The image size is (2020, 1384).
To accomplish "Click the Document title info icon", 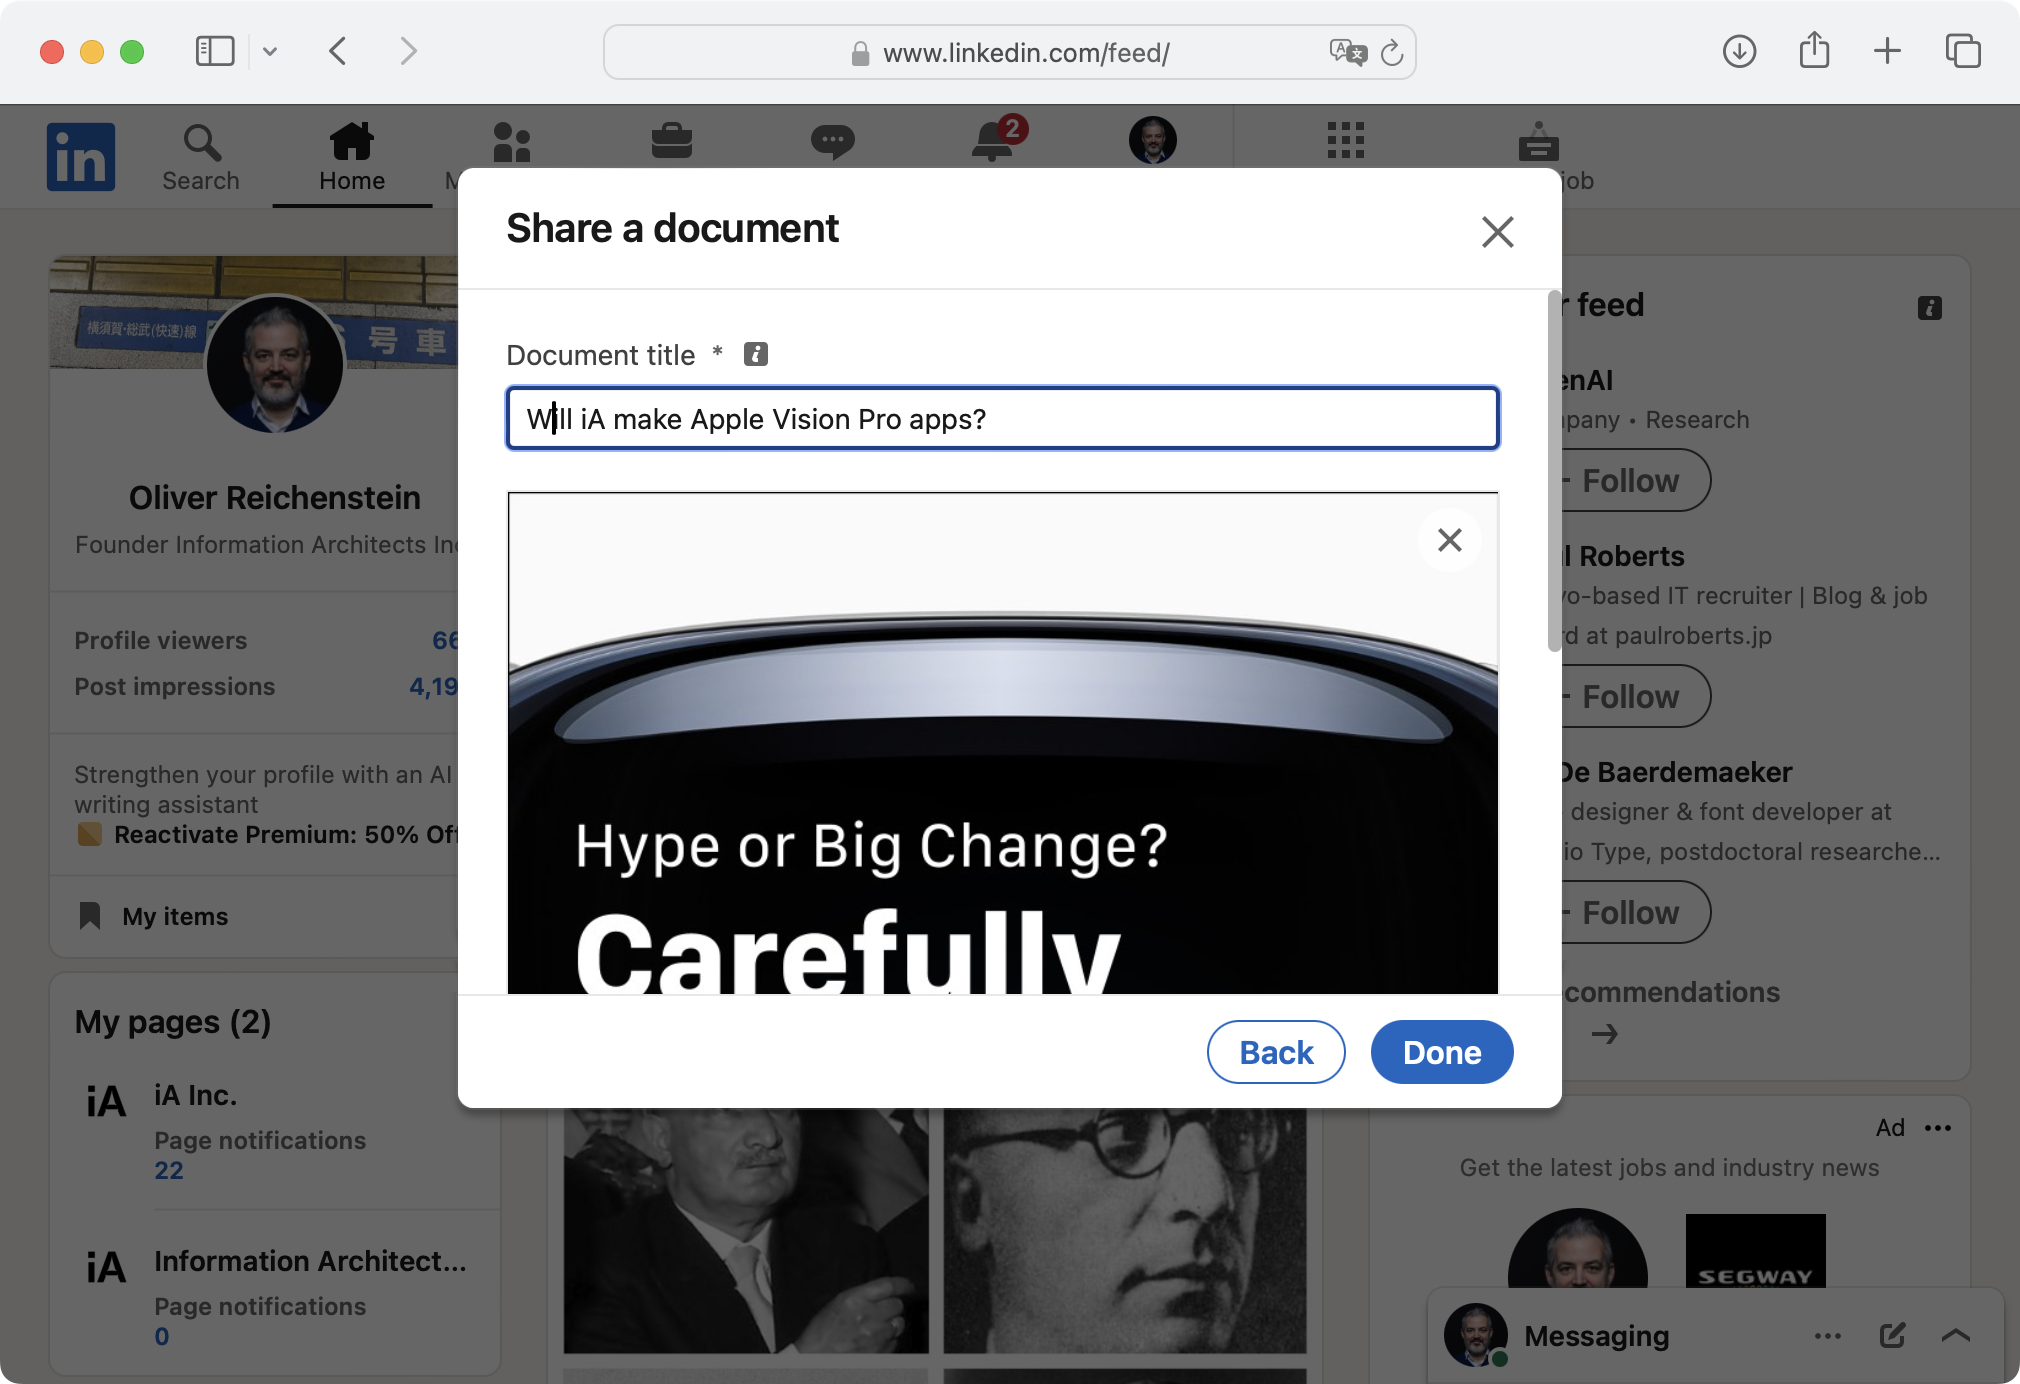I will 756,354.
